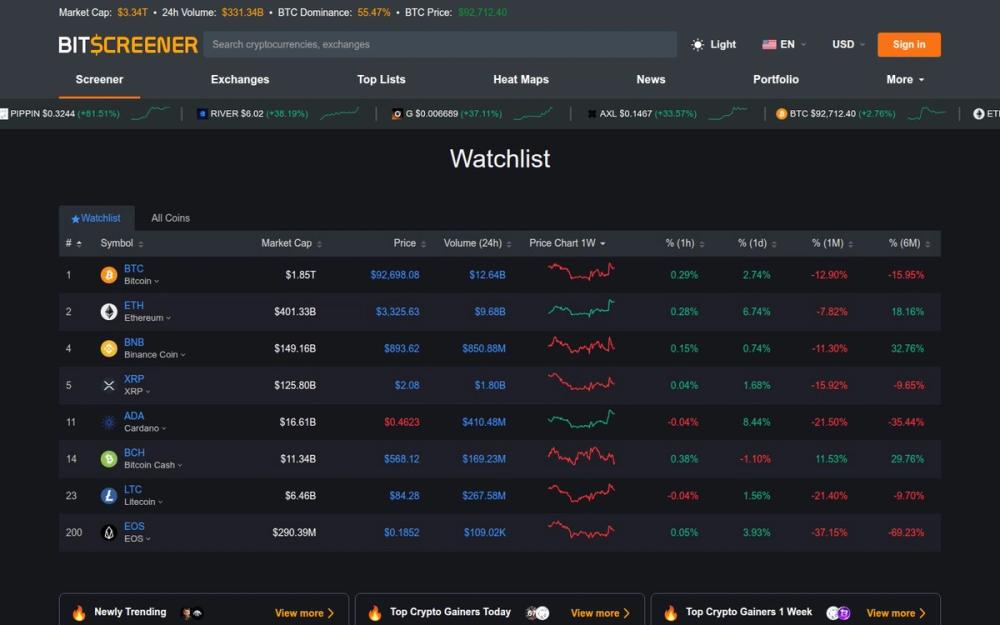The width and height of the screenshot is (1000, 625).
Task: Click View more for Top Crypto Gainers Today
Action: point(601,614)
